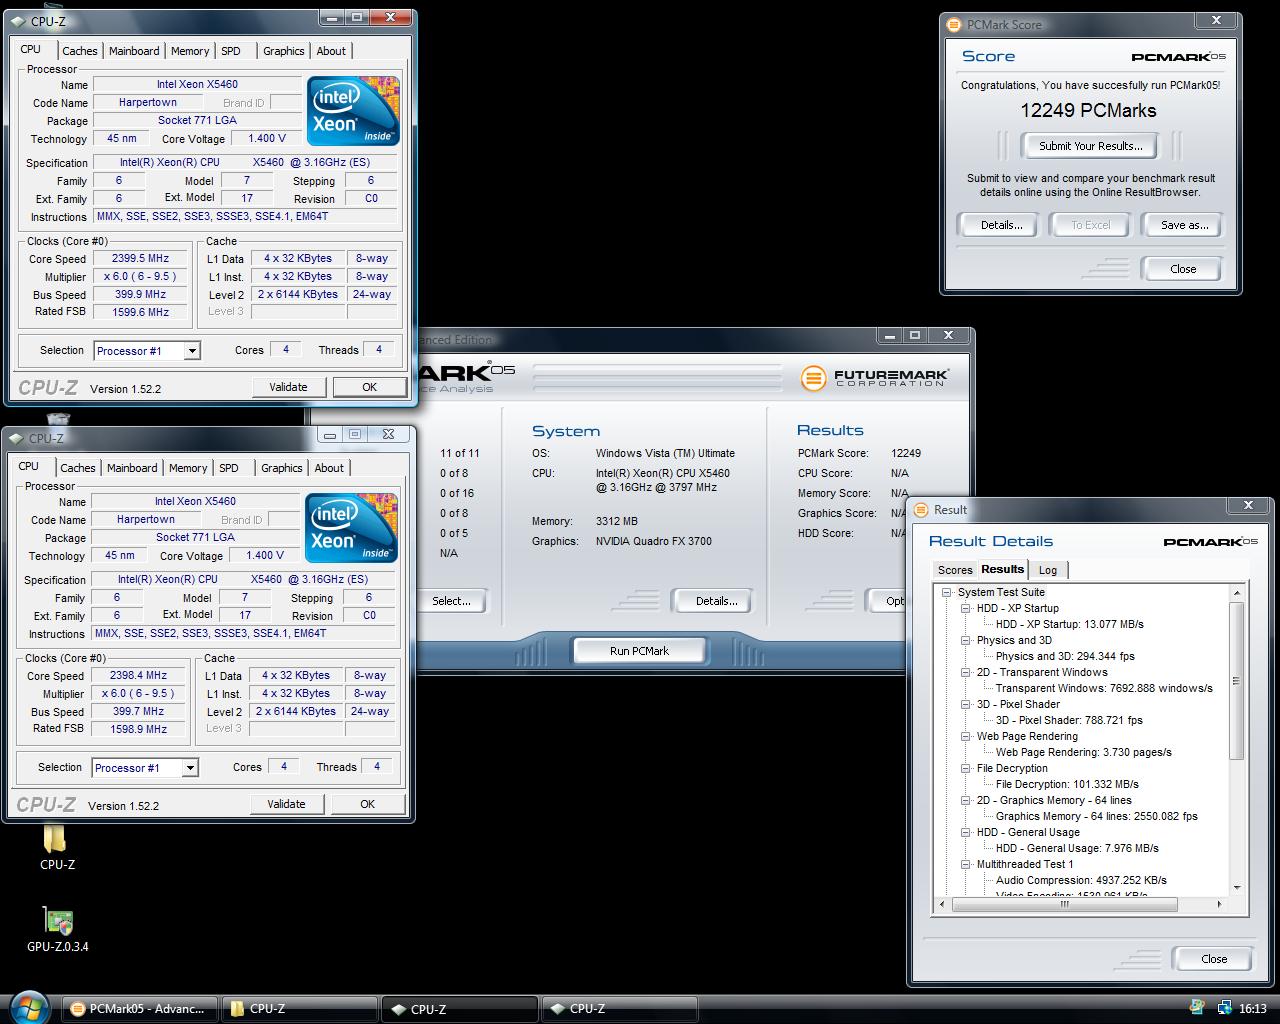
Task: Click Submit Your Results button
Action: click(1090, 146)
